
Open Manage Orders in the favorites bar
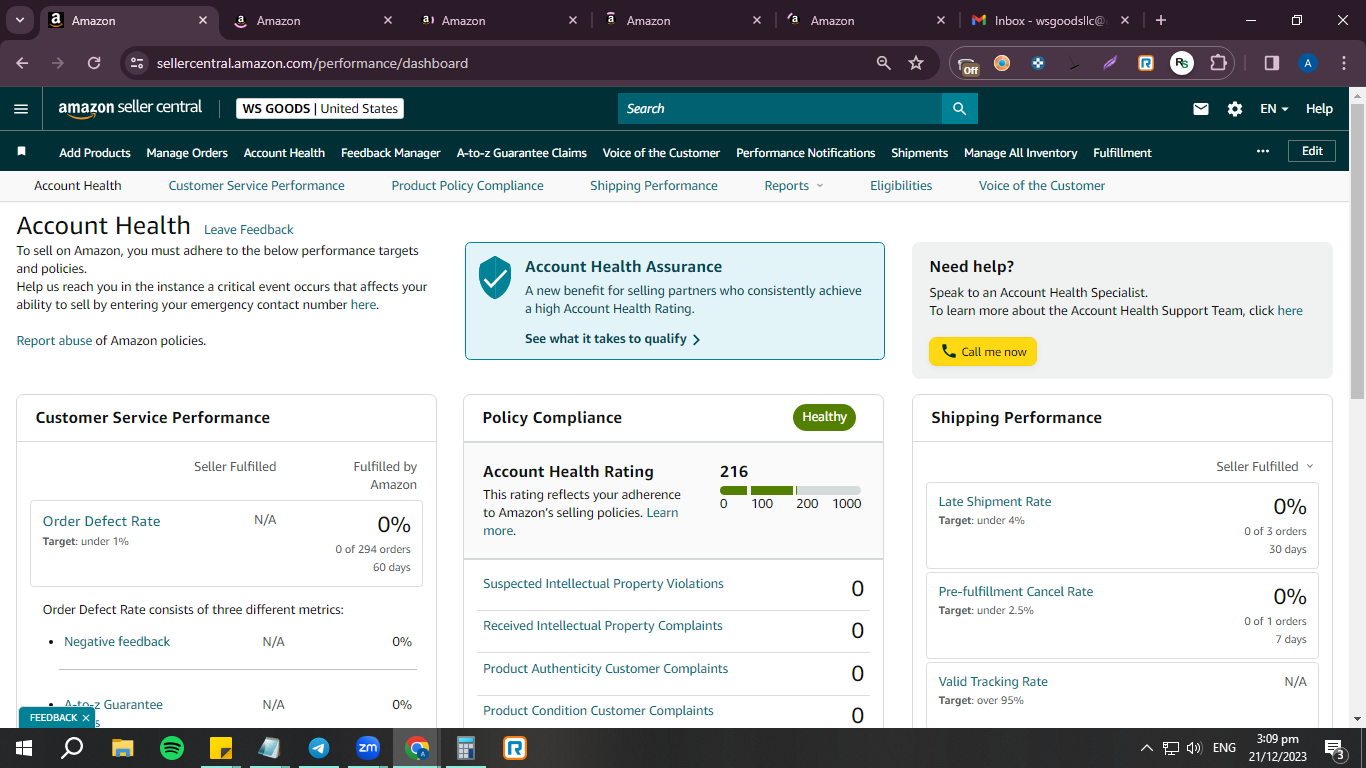187,153
